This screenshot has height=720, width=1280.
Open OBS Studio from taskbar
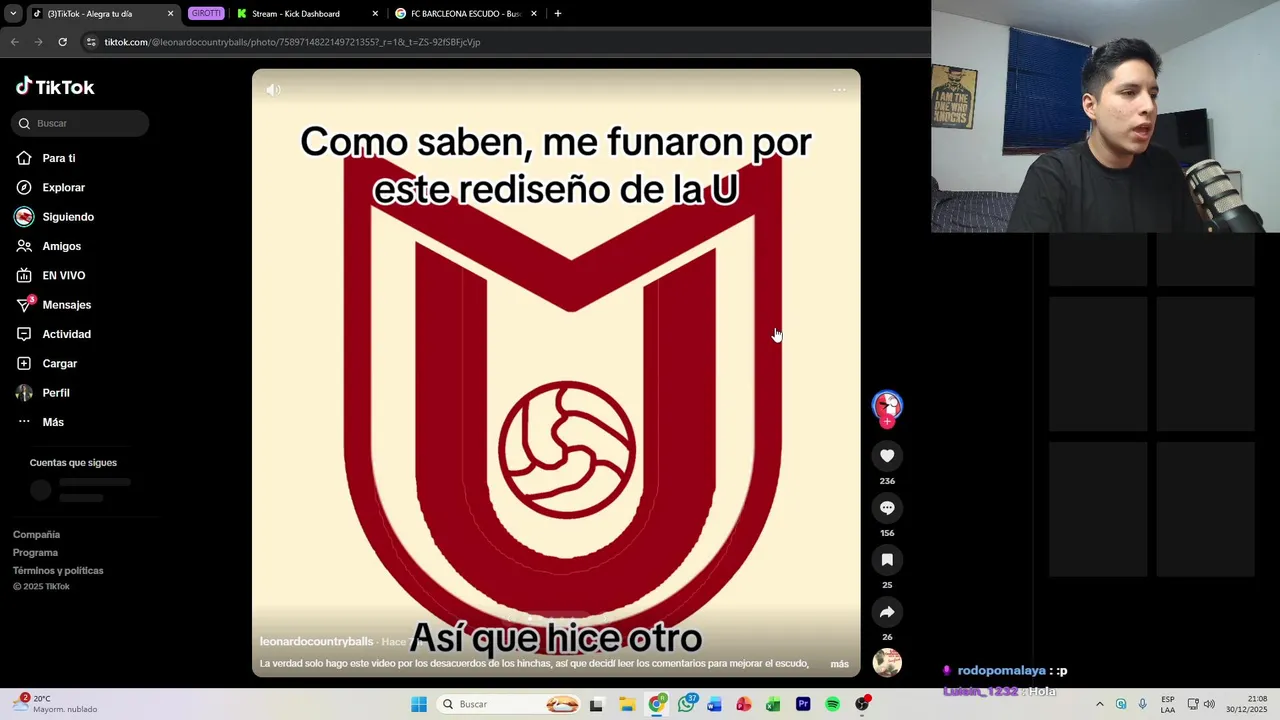click(x=862, y=704)
